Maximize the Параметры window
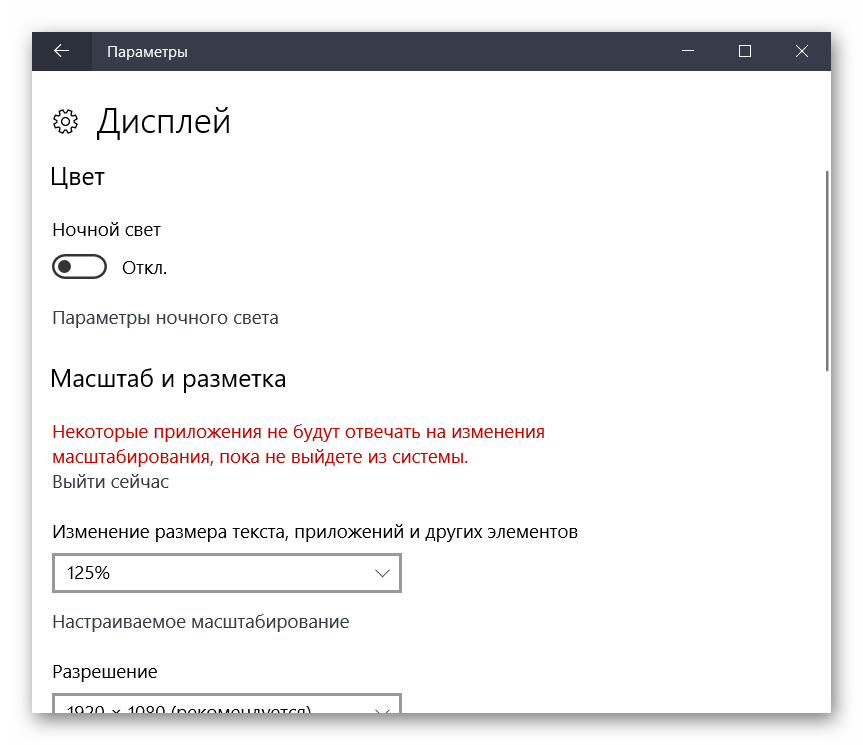The width and height of the screenshot is (863, 745). point(745,51)
